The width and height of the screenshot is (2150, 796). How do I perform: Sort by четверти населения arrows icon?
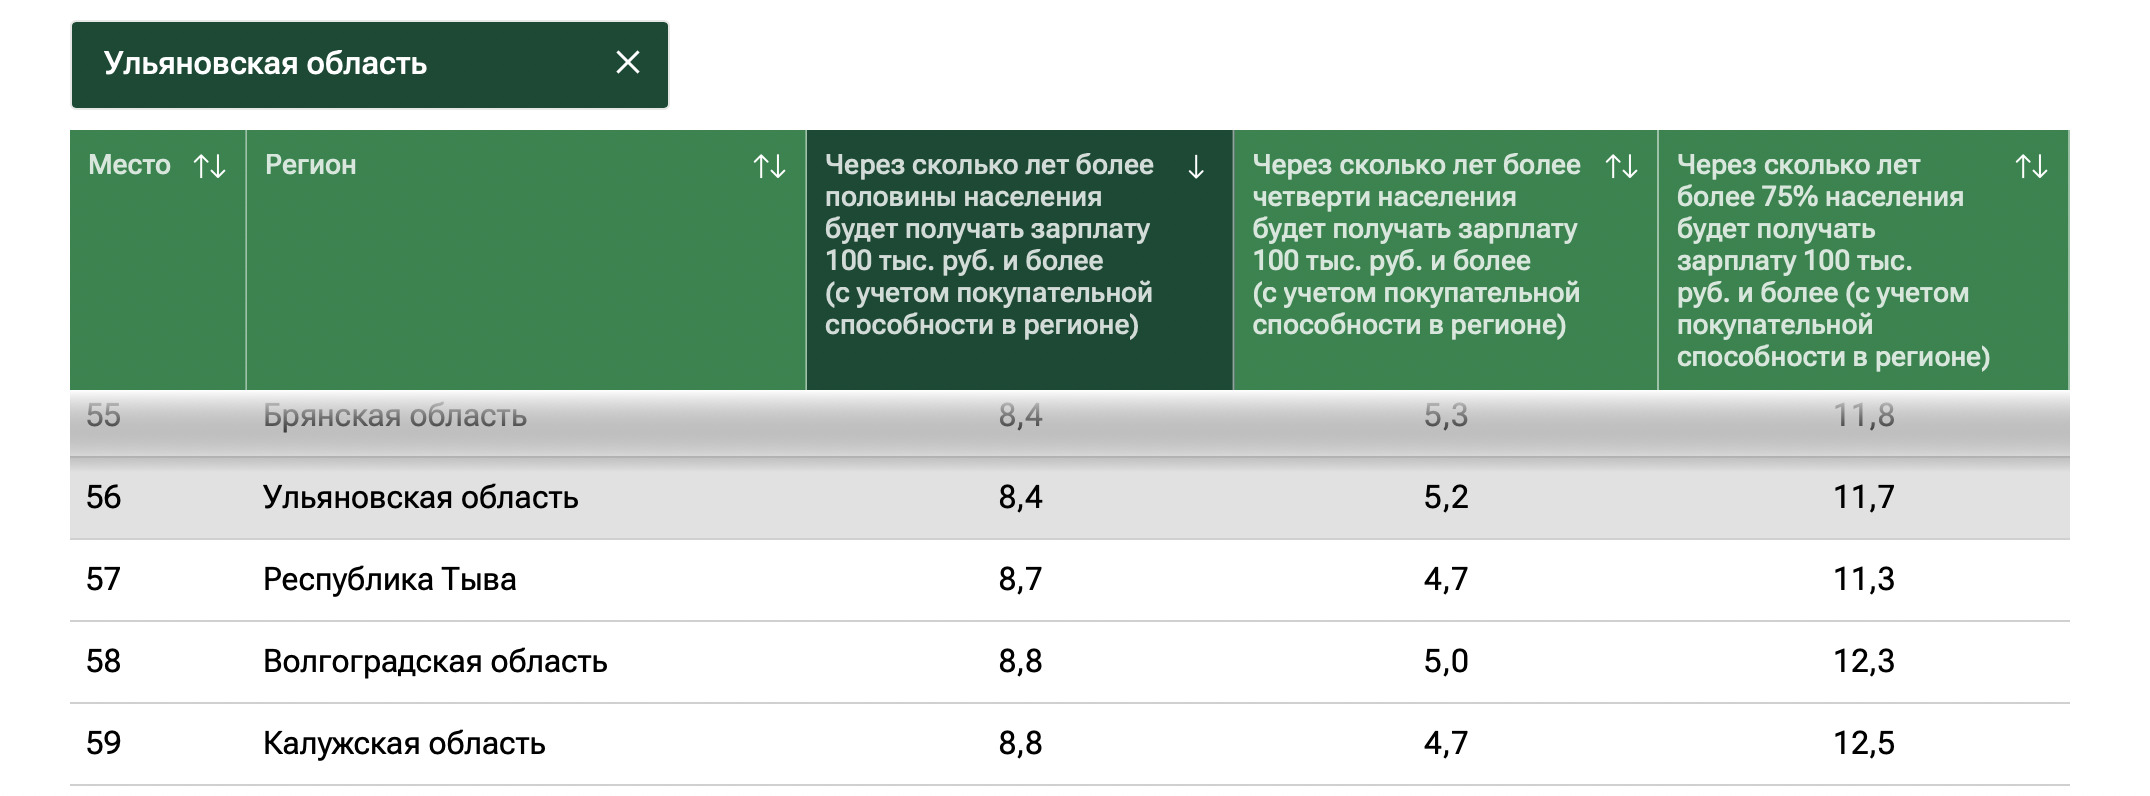[1621, 166]
